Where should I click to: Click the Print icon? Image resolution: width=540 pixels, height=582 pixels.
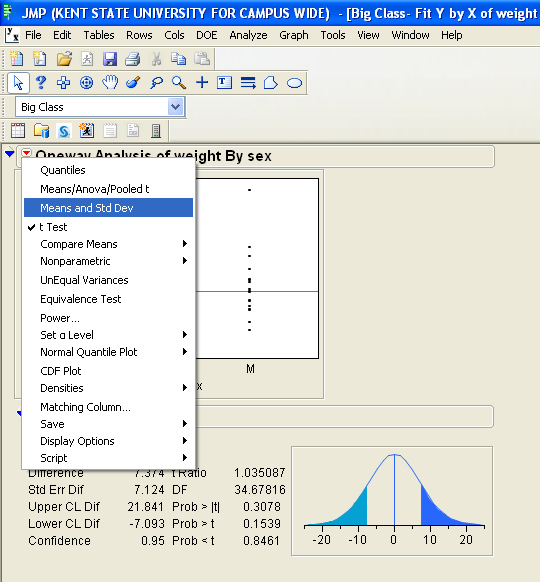[133, 59]
